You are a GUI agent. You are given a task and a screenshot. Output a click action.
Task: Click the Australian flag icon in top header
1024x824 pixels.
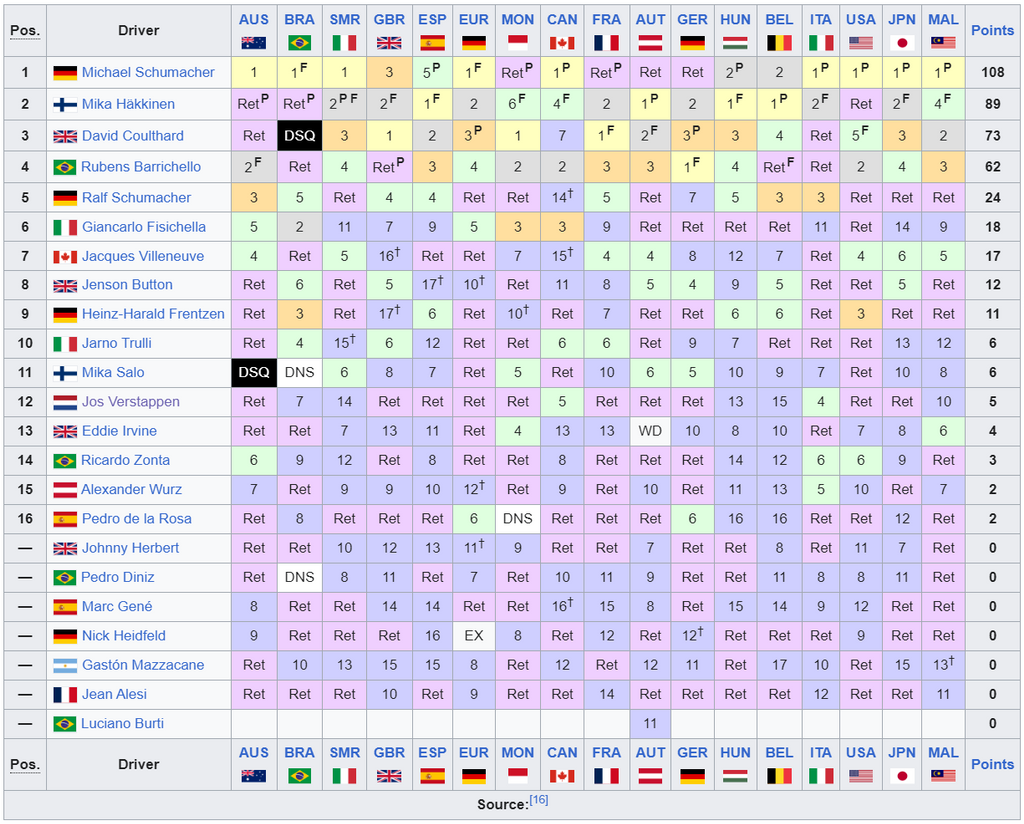(253, 43)
